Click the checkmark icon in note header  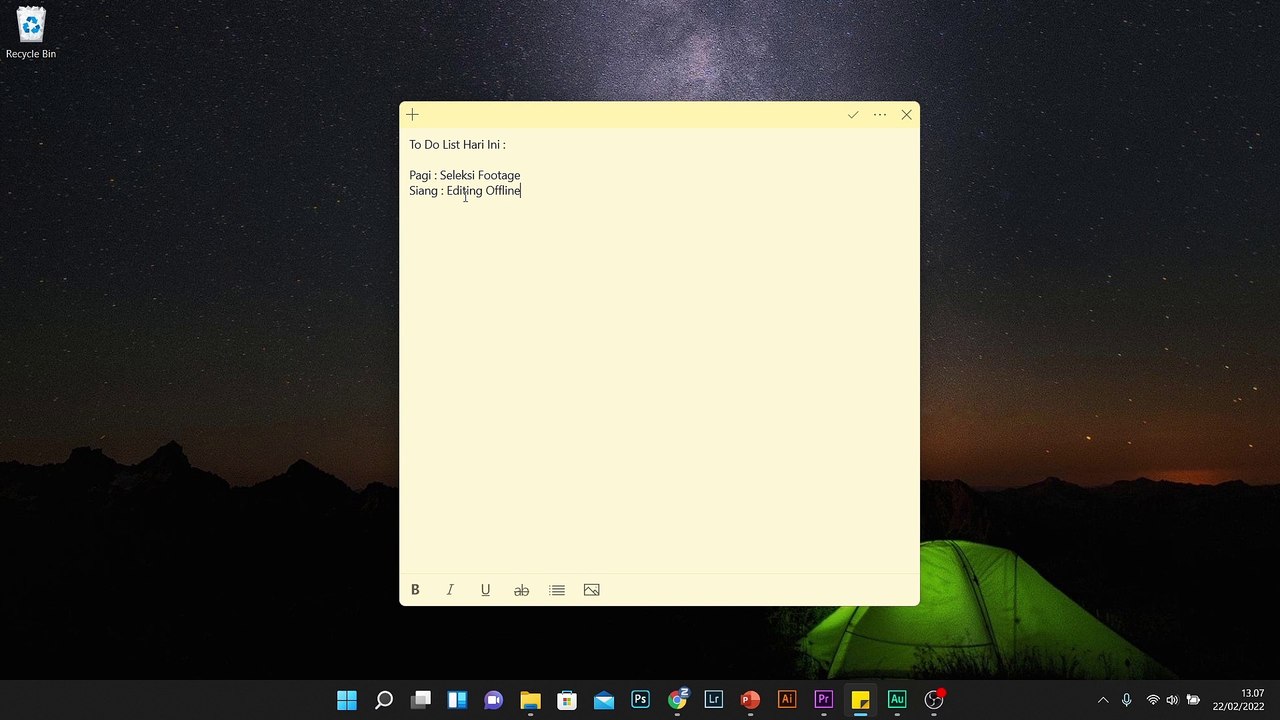pyautogui.click(x=853, y=115)
